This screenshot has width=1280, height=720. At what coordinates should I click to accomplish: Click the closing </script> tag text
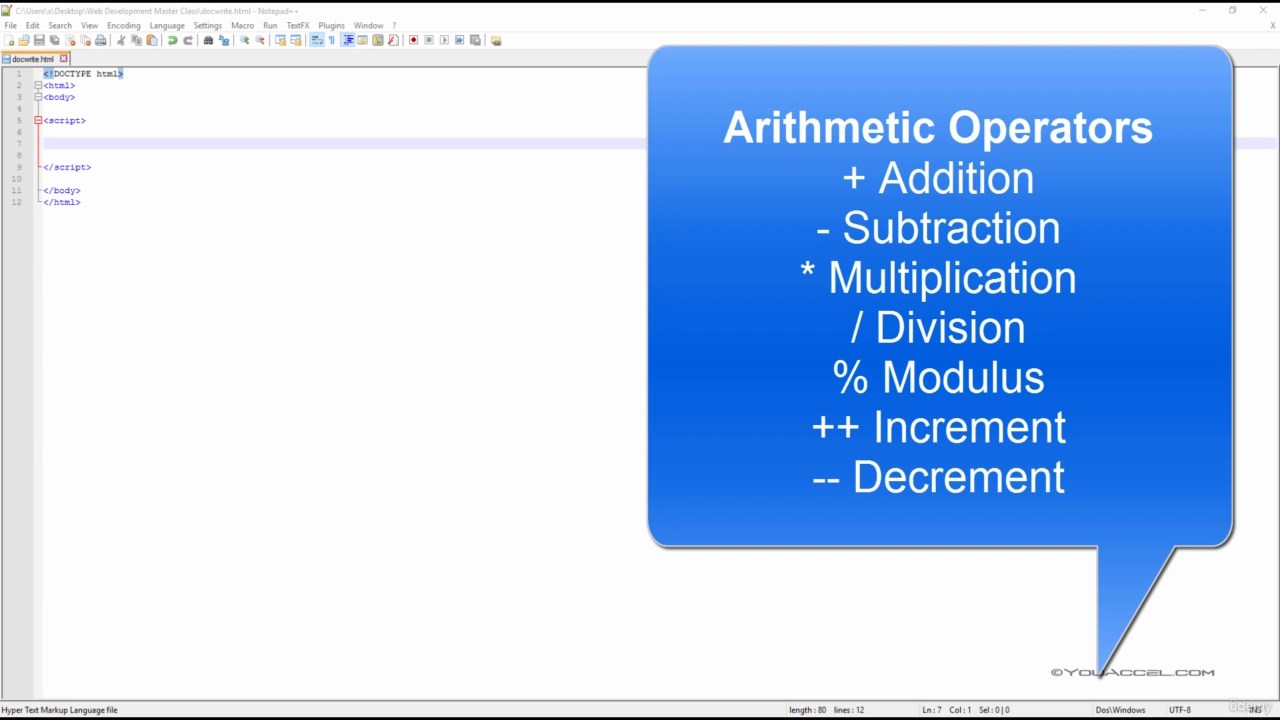67,167
